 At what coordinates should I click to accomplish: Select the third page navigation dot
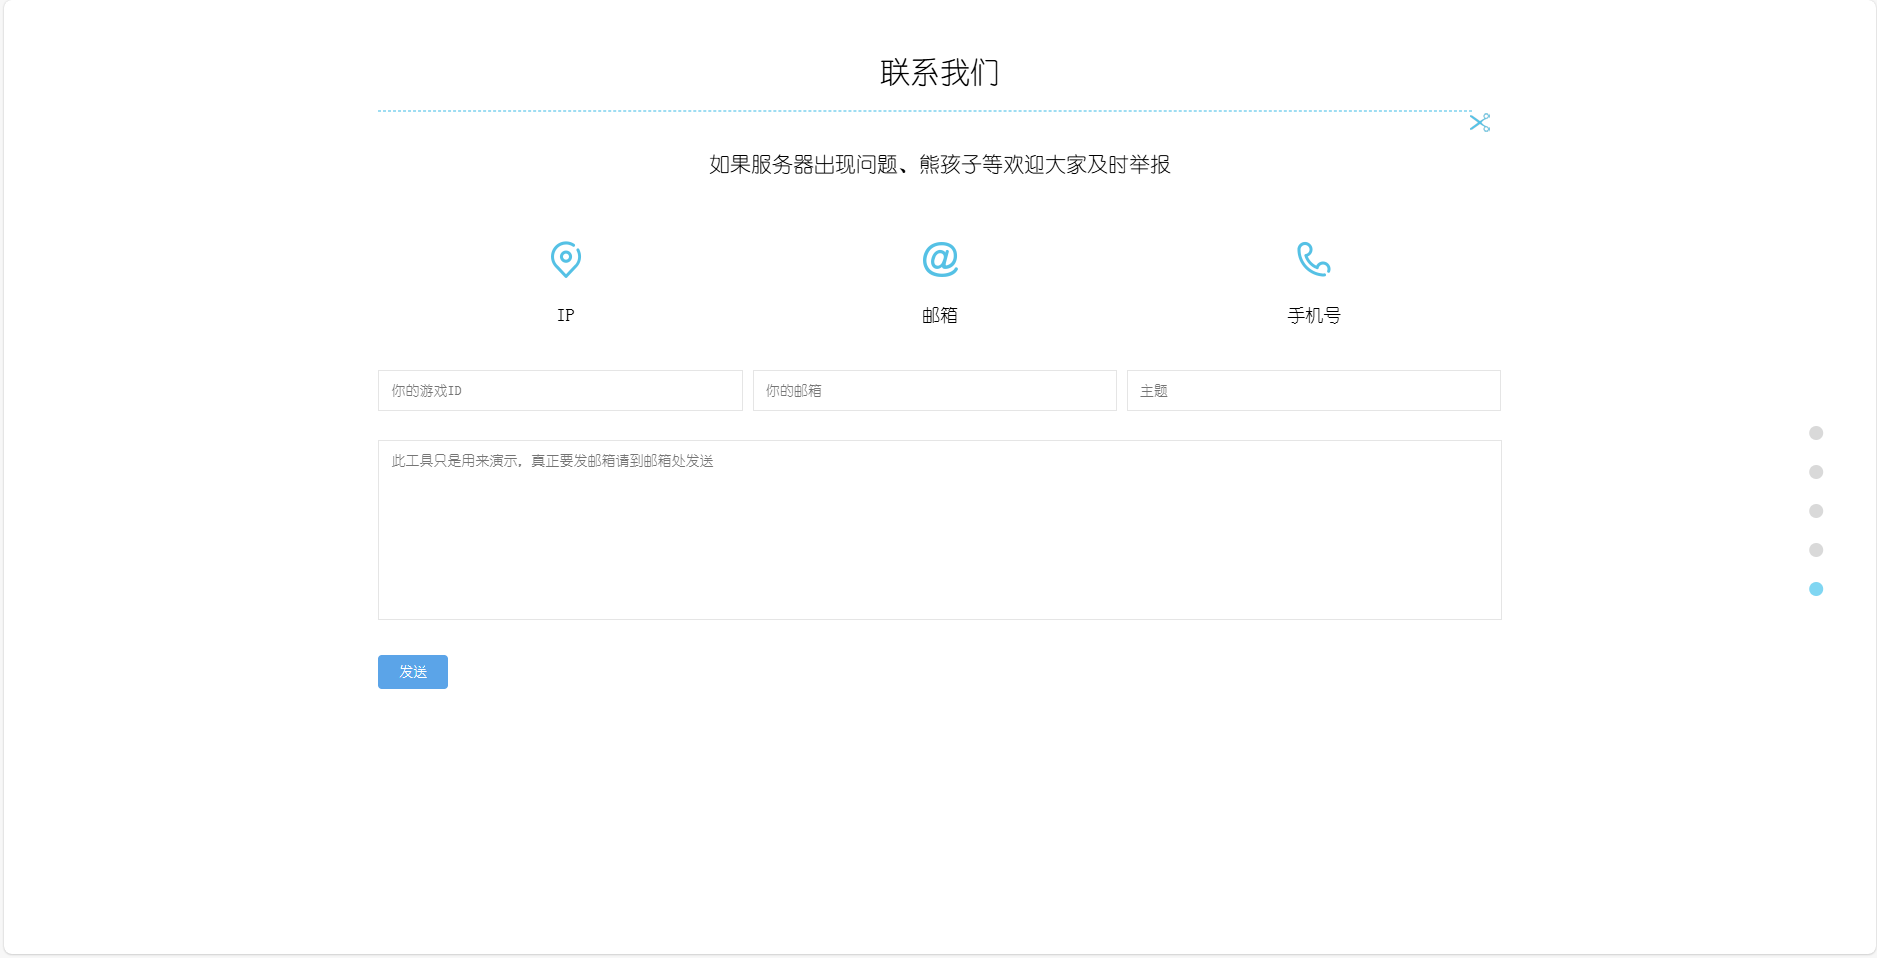(x=1816, y=511)
